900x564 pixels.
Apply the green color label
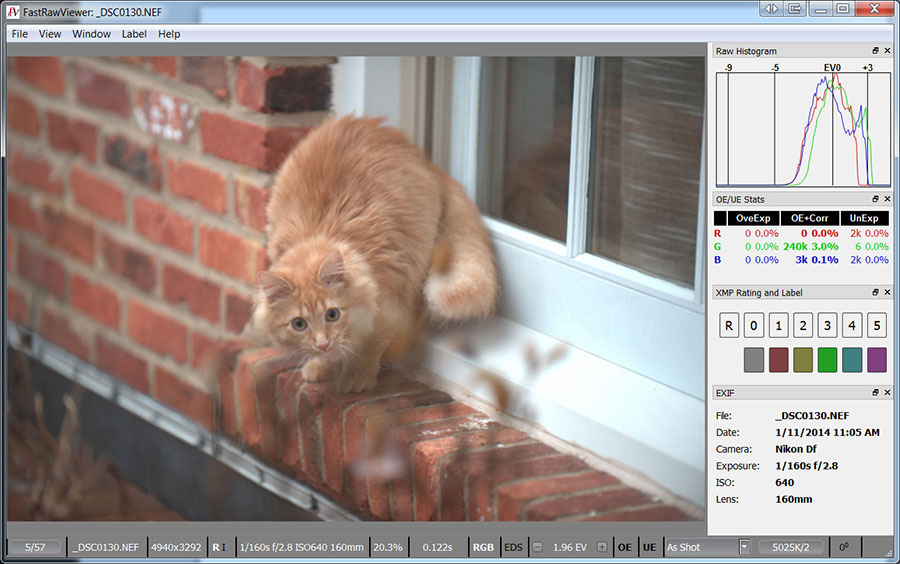(x=828, y=359)
